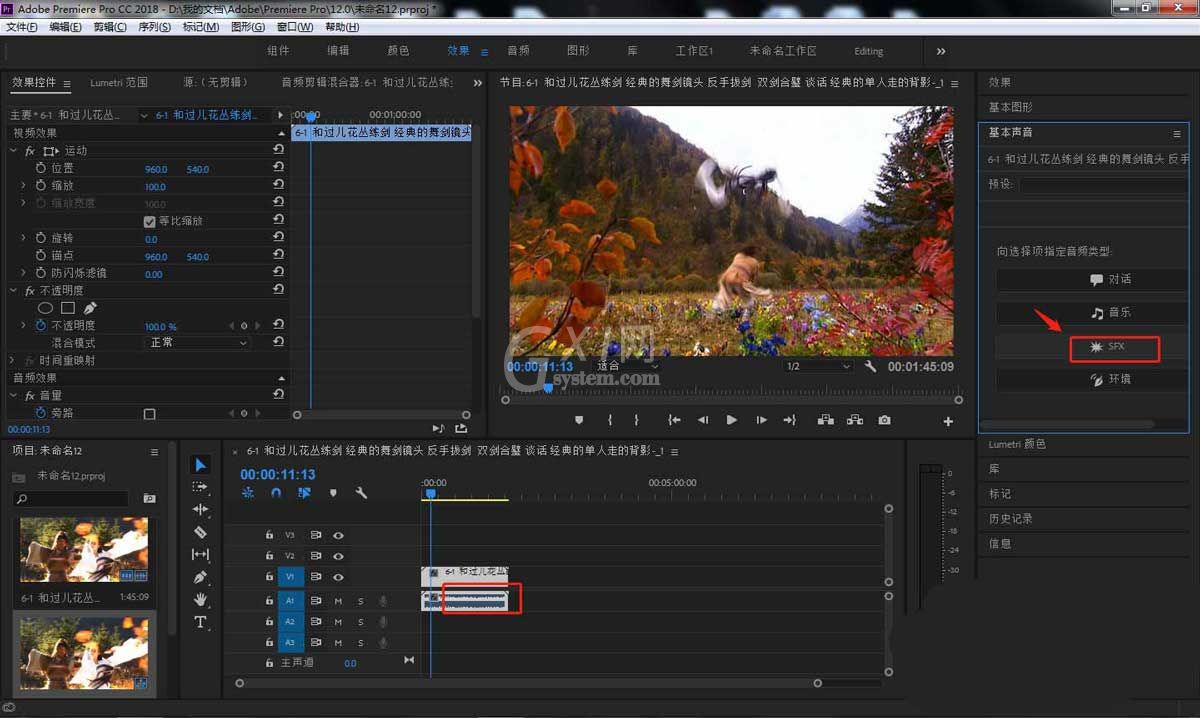This screenshot has width=1200, height=718.
Task: Mute audio track A1
Action: click(338, 601)
